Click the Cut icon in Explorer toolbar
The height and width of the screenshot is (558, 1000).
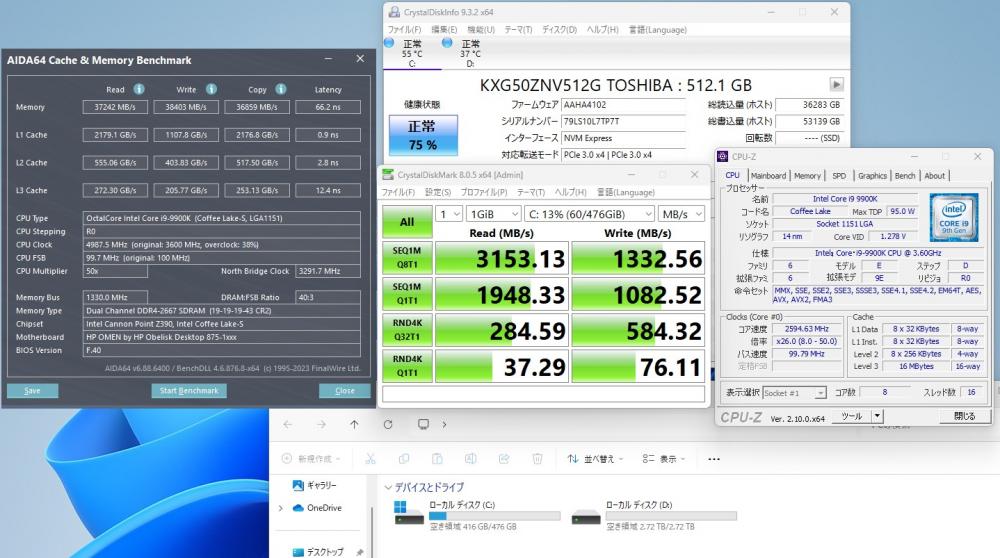click(x=371, y=459)
